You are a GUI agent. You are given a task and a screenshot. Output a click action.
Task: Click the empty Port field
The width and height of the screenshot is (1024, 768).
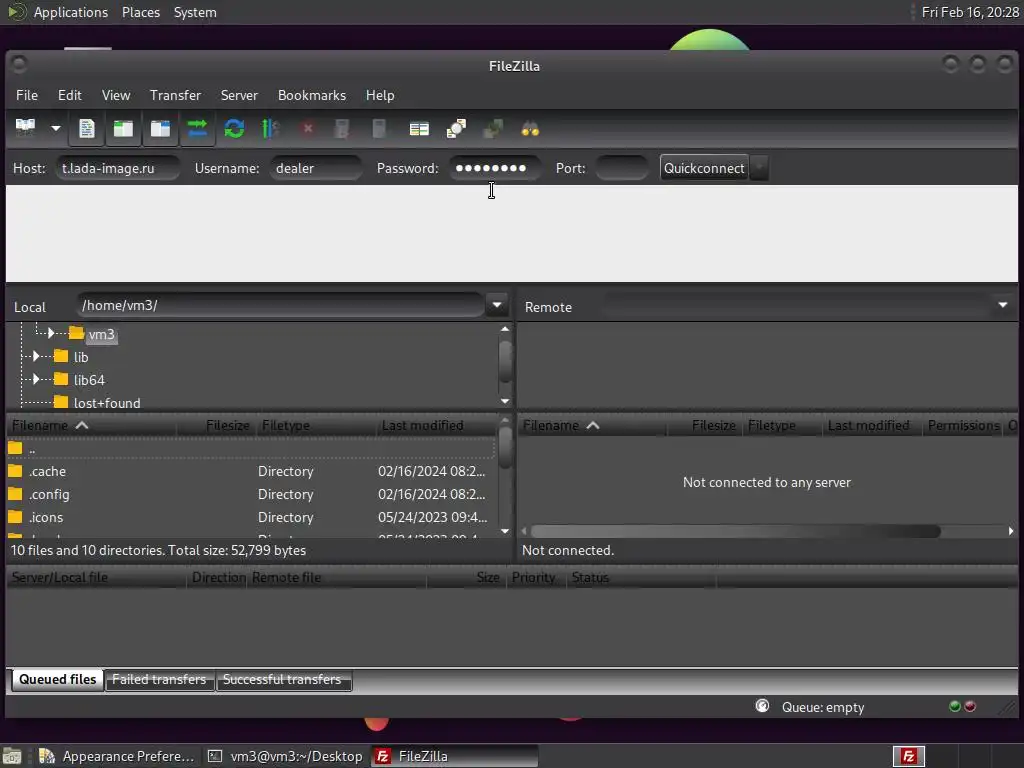(x=622, y=168)
